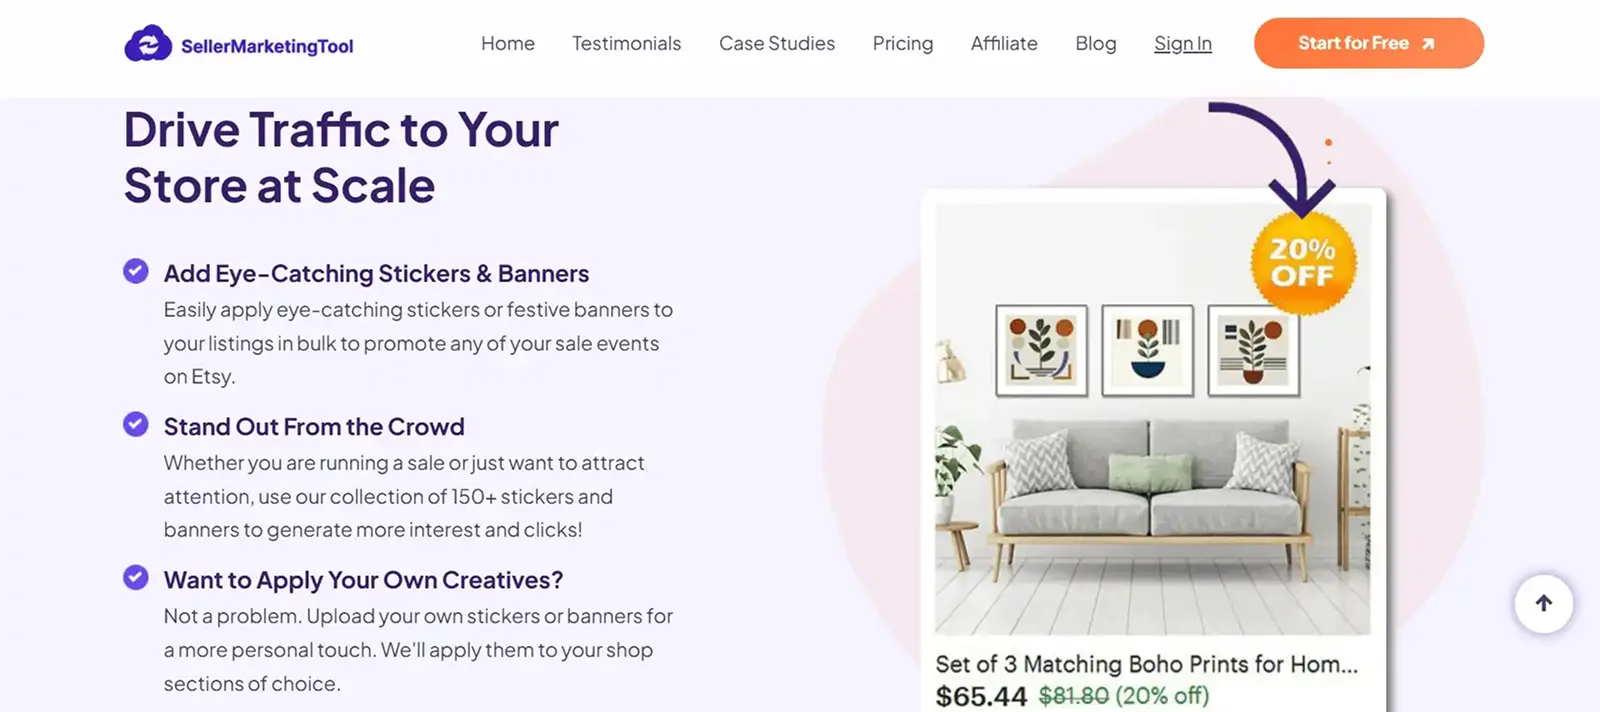Click the checkmark icon beside Stand Out From the Crowd
1600x712 pixels.
[135, 423]
